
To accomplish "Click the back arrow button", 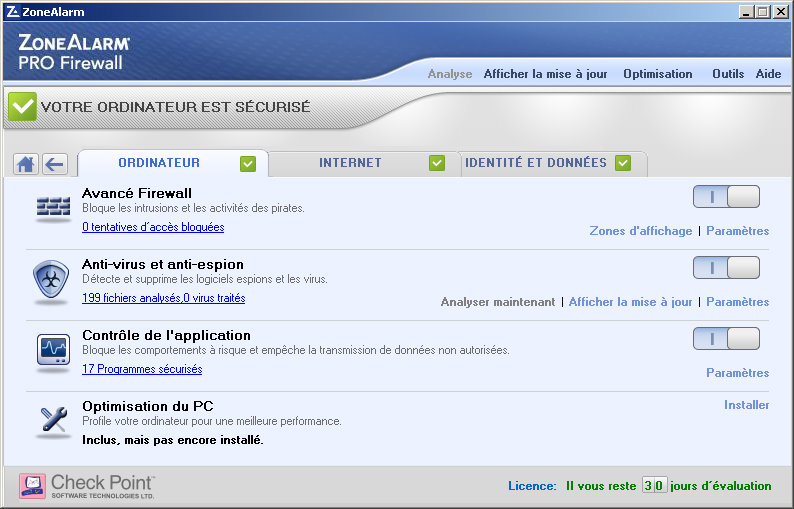I will point(54,164).
